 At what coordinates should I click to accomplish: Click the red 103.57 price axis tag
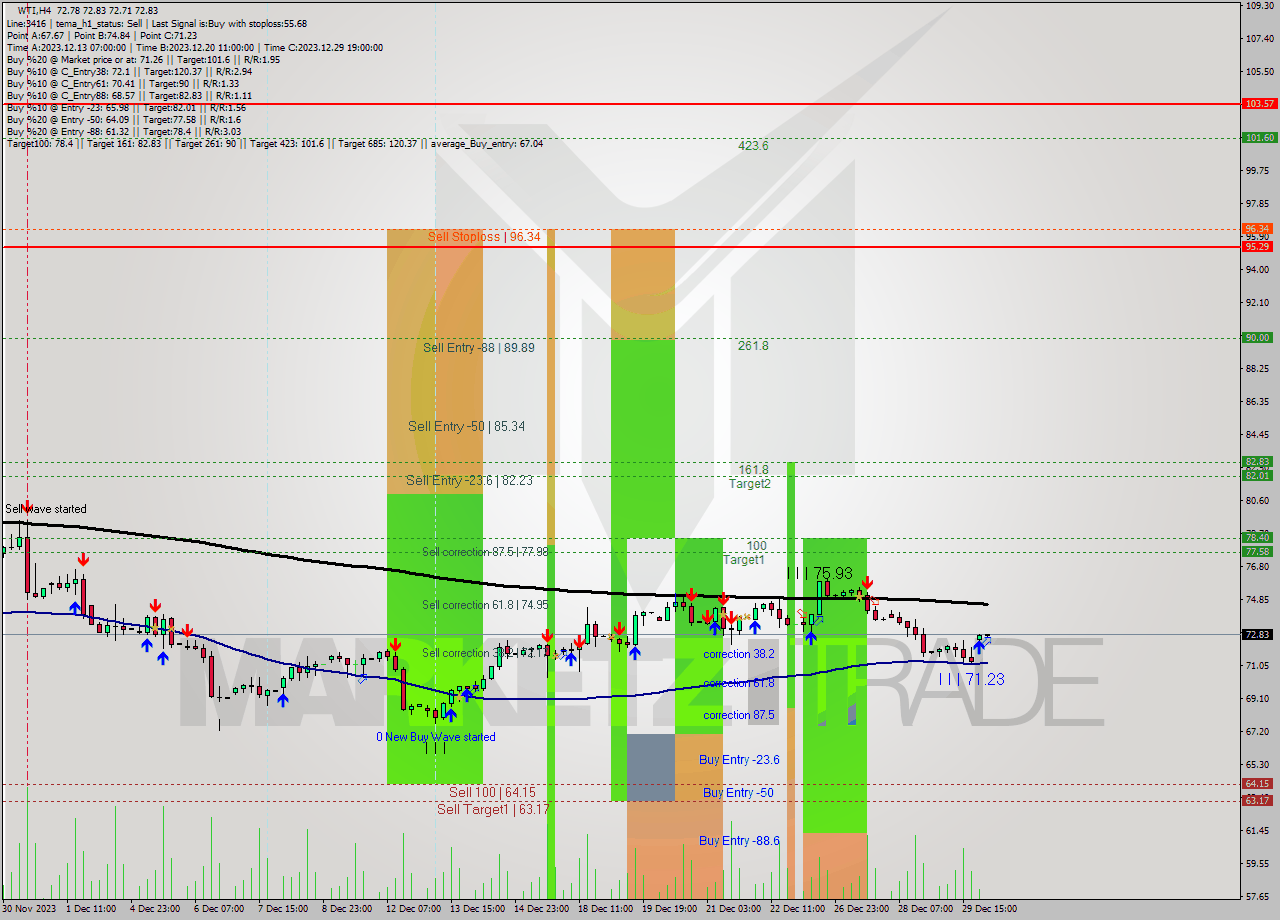point(1258,103)
